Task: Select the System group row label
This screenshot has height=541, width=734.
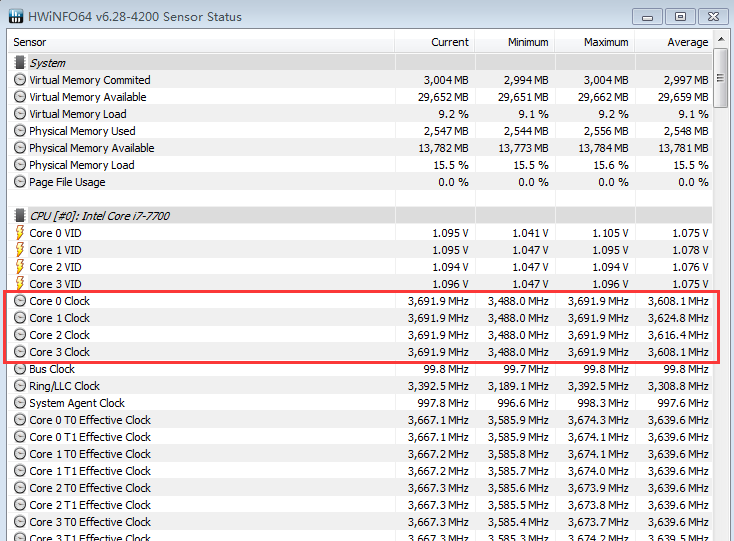Action: pos(47,63)
